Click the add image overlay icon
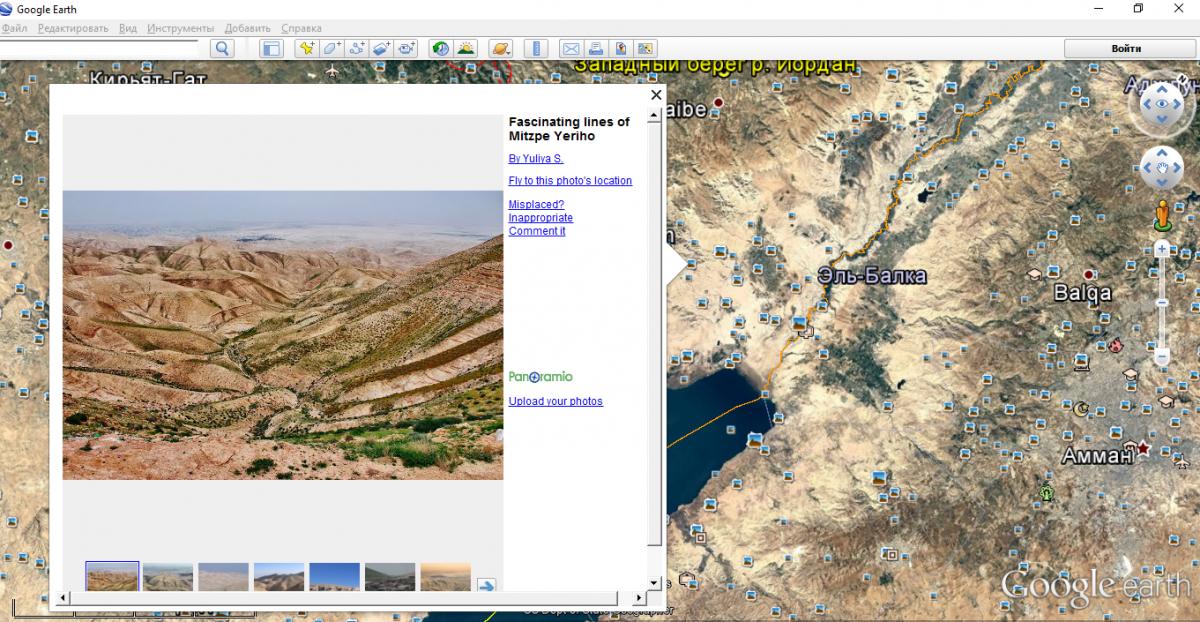 pyautogui.click(x=382, y=48)
